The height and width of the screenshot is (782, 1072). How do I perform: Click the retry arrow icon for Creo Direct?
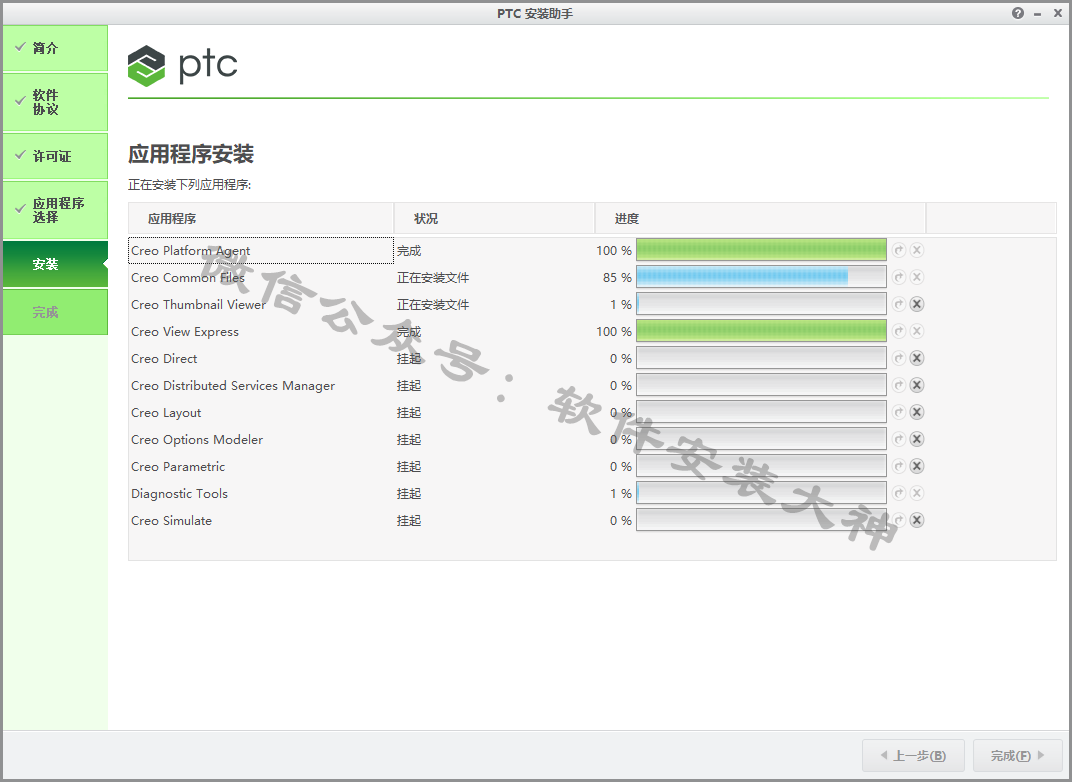(x=899, y=358)
